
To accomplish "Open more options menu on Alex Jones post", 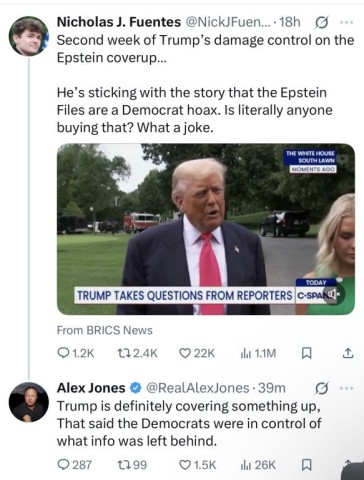I will coord(347,388).
